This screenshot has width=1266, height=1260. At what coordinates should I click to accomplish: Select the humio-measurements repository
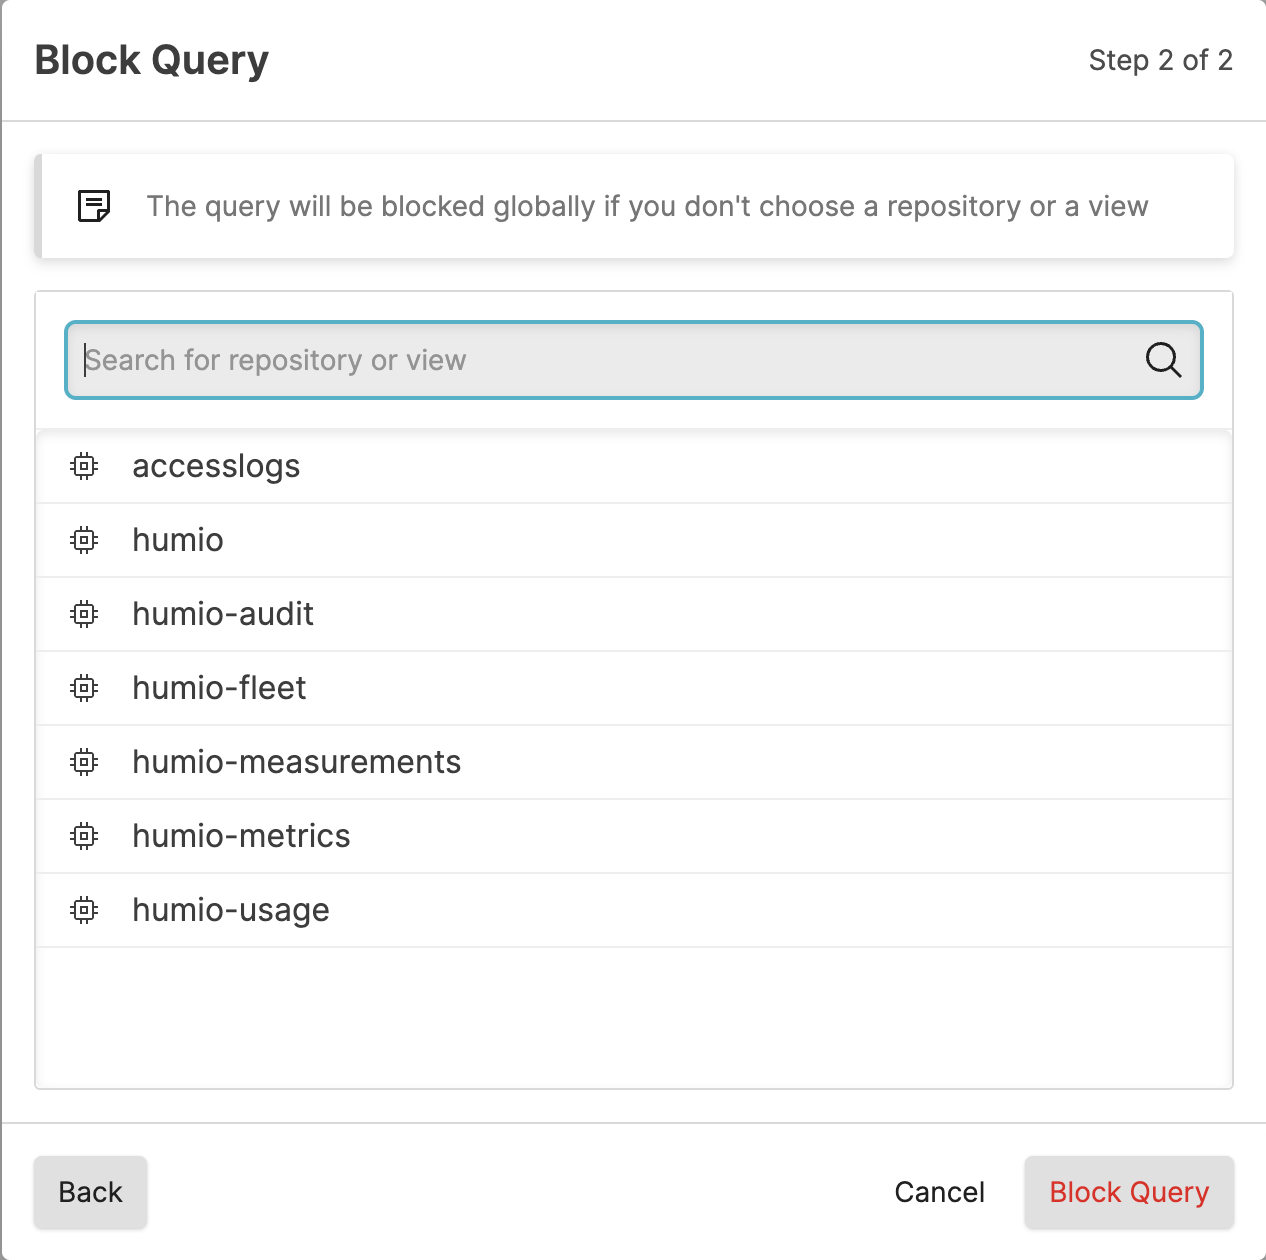[x=296, y=762]
